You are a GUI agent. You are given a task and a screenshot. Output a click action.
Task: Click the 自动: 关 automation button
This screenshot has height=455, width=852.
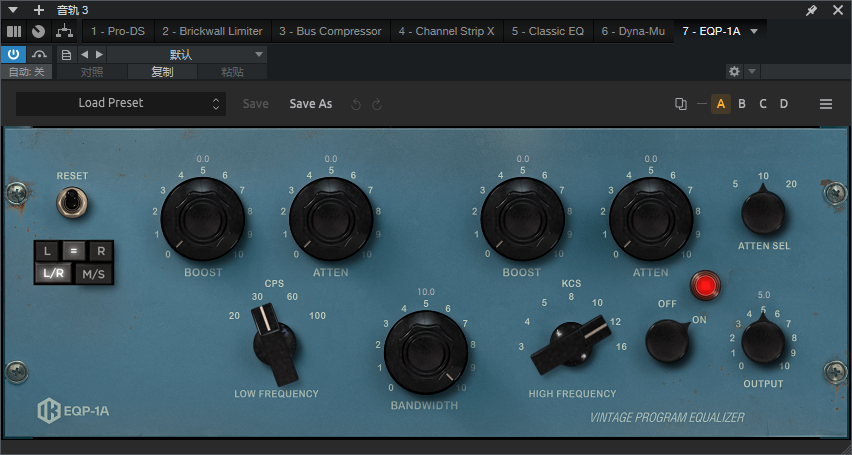pos(27,72)
